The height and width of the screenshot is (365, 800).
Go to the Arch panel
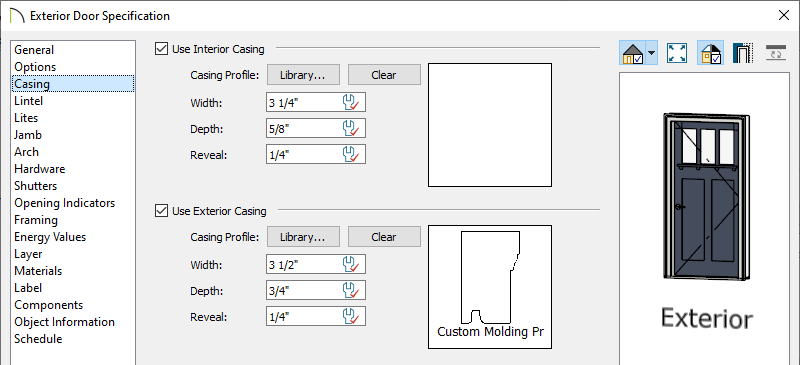pyautogui.click(x=27, y=152)
